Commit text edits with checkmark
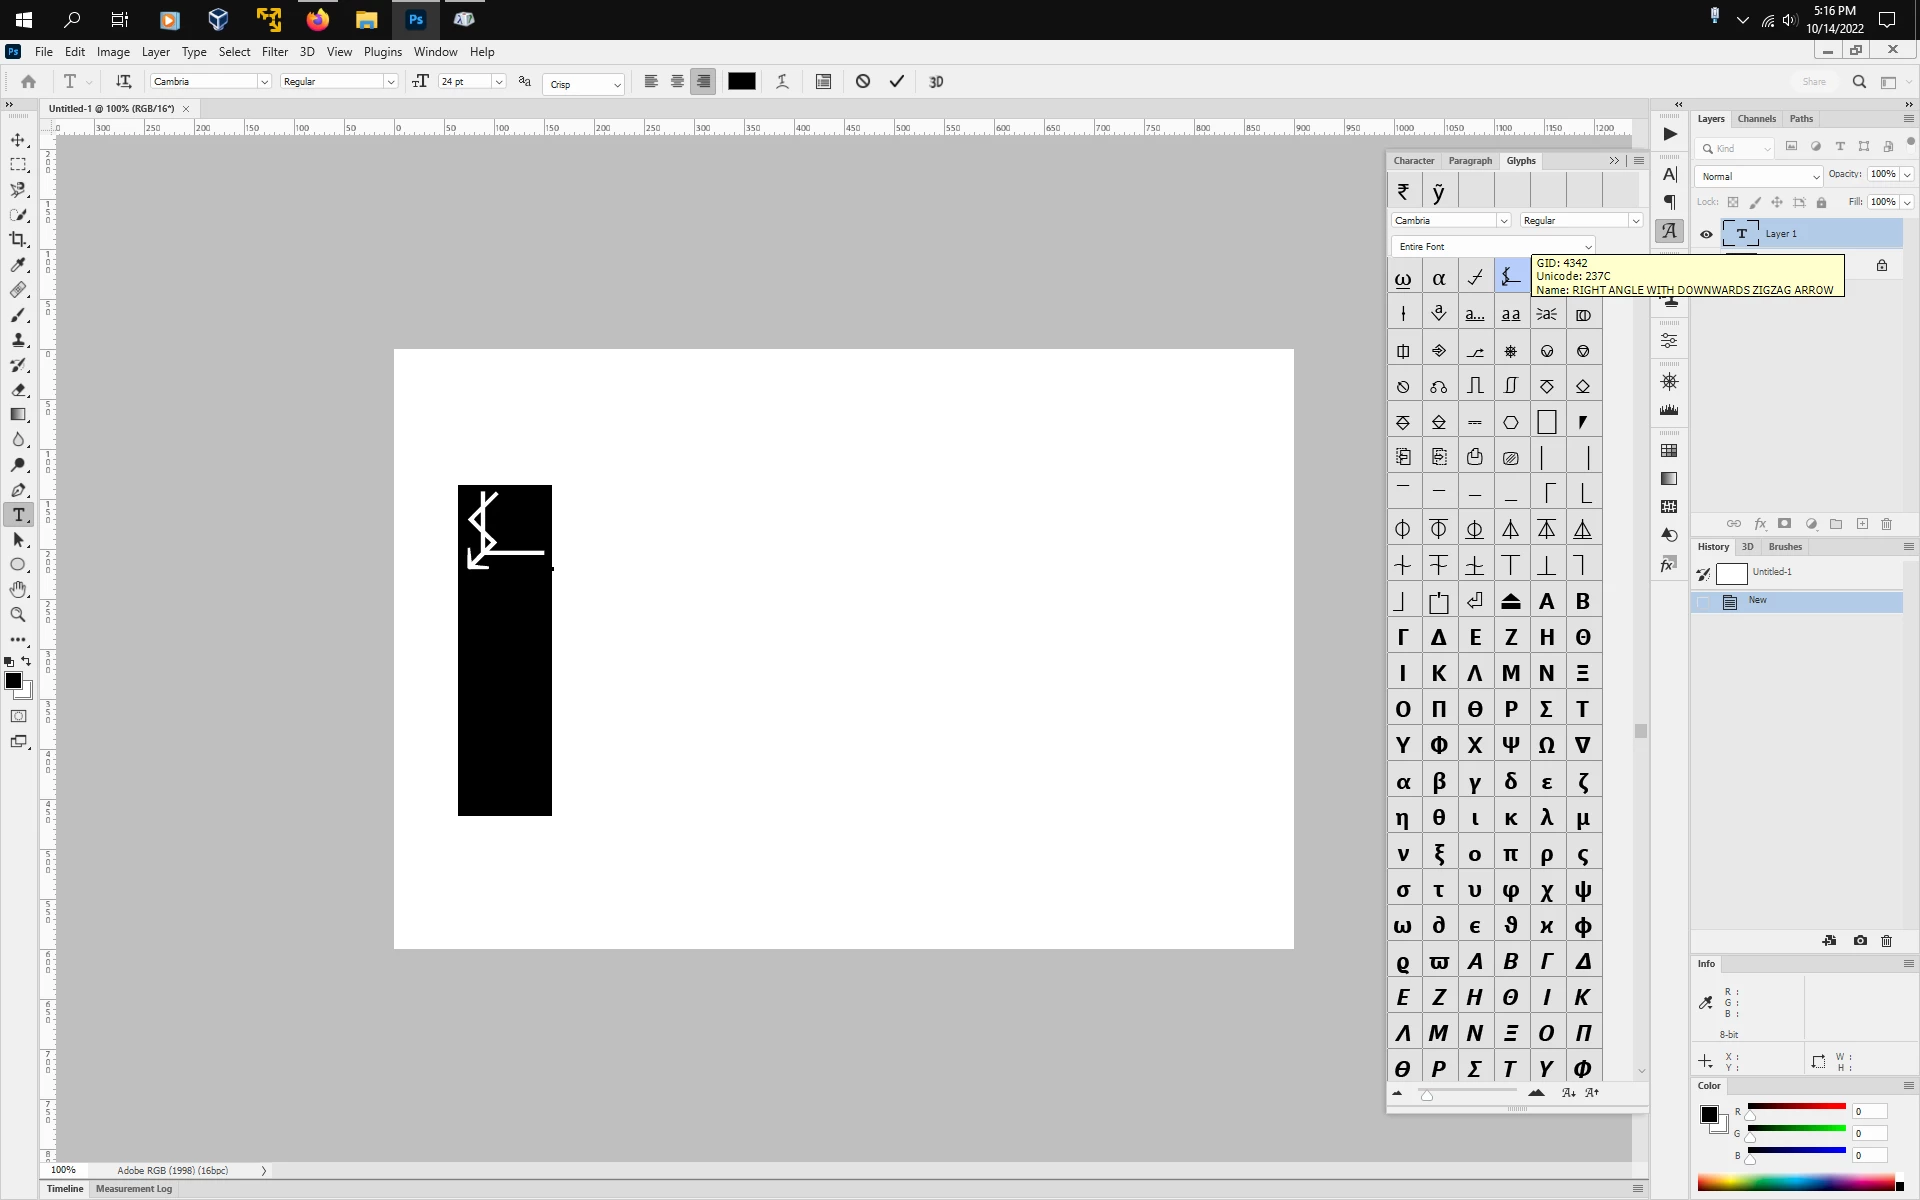The width and height of the screenshot is (1920, 1200). coord(897,82)
